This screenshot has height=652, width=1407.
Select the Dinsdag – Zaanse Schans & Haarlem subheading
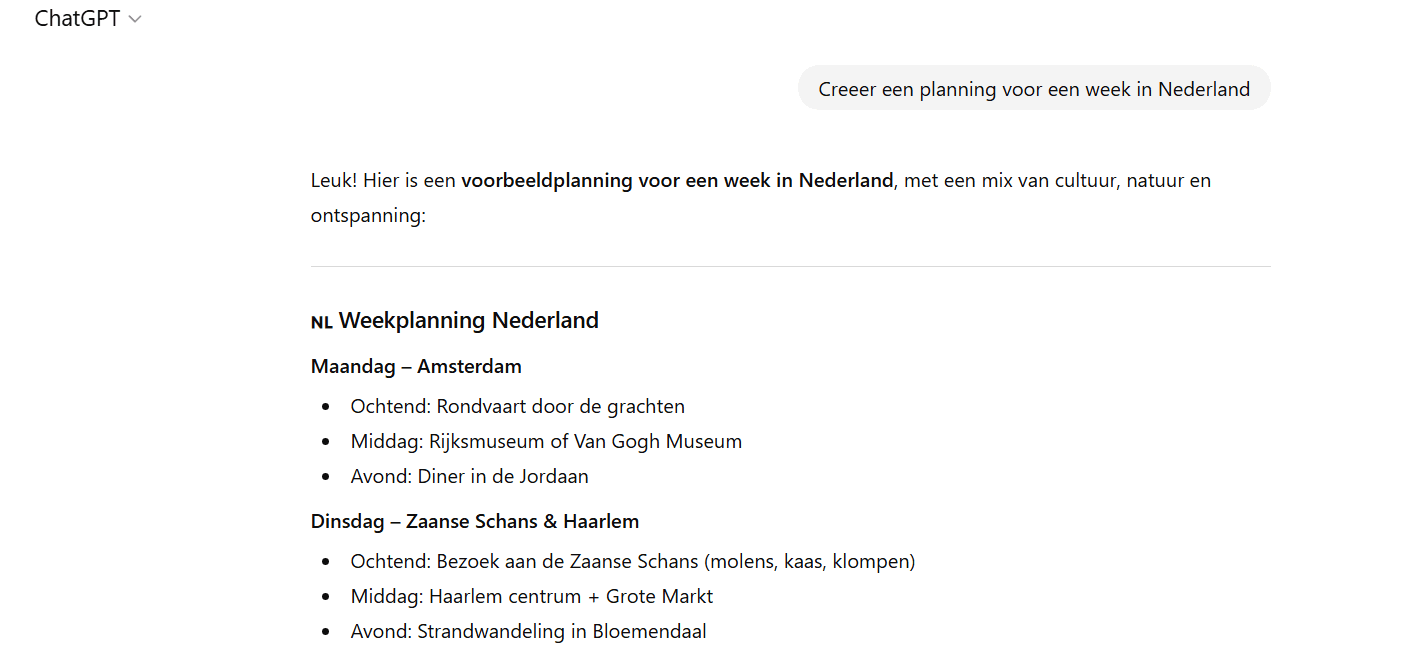click(475, 521)
